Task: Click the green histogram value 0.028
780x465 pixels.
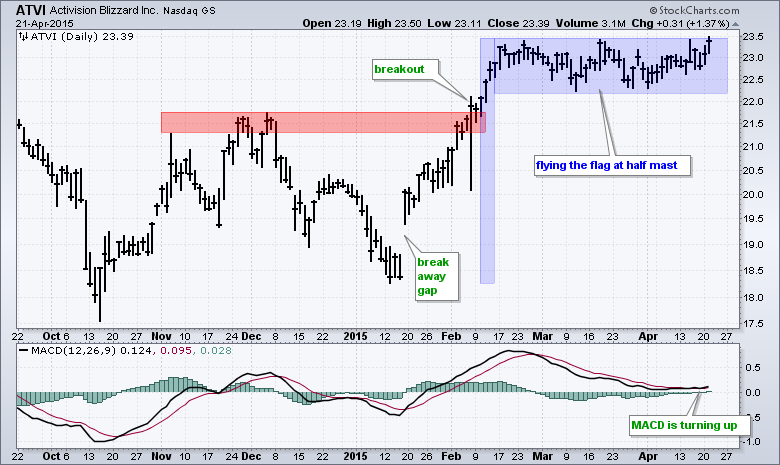Action: tap(216, 351)
